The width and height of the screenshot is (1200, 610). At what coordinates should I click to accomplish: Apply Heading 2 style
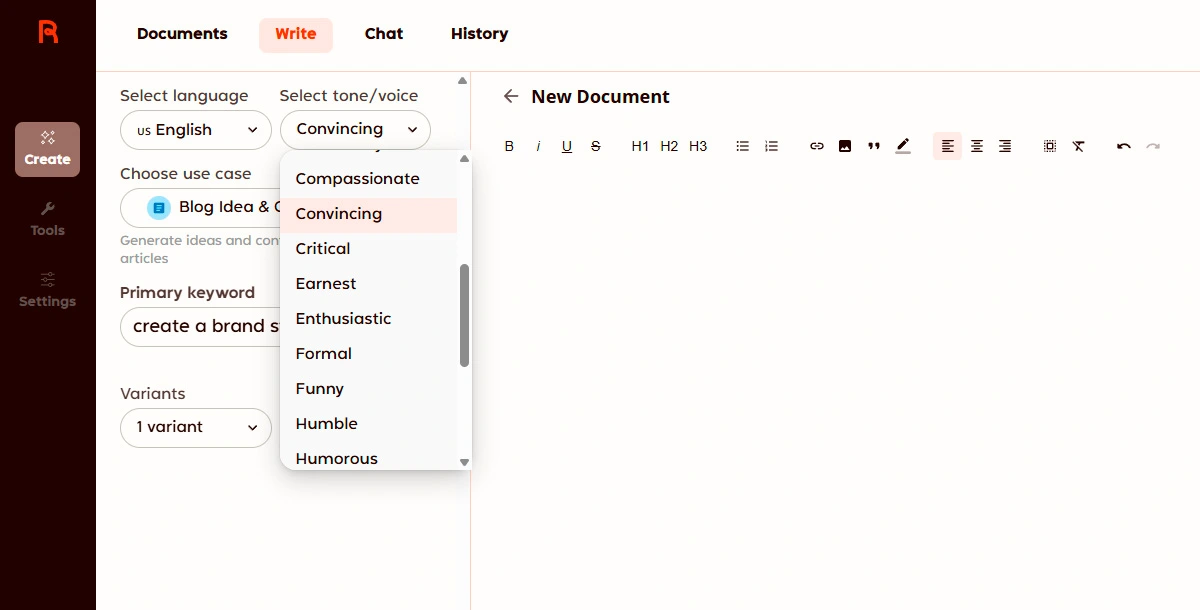[669, 146]
